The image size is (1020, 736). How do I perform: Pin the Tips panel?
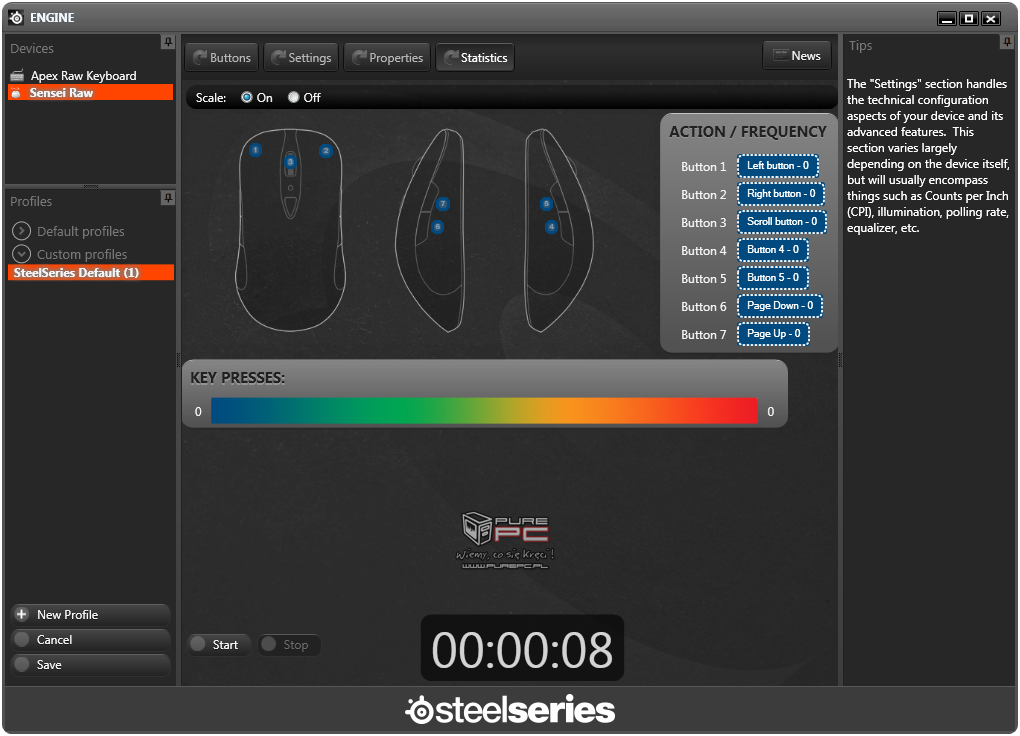(x=1007, y=42)
